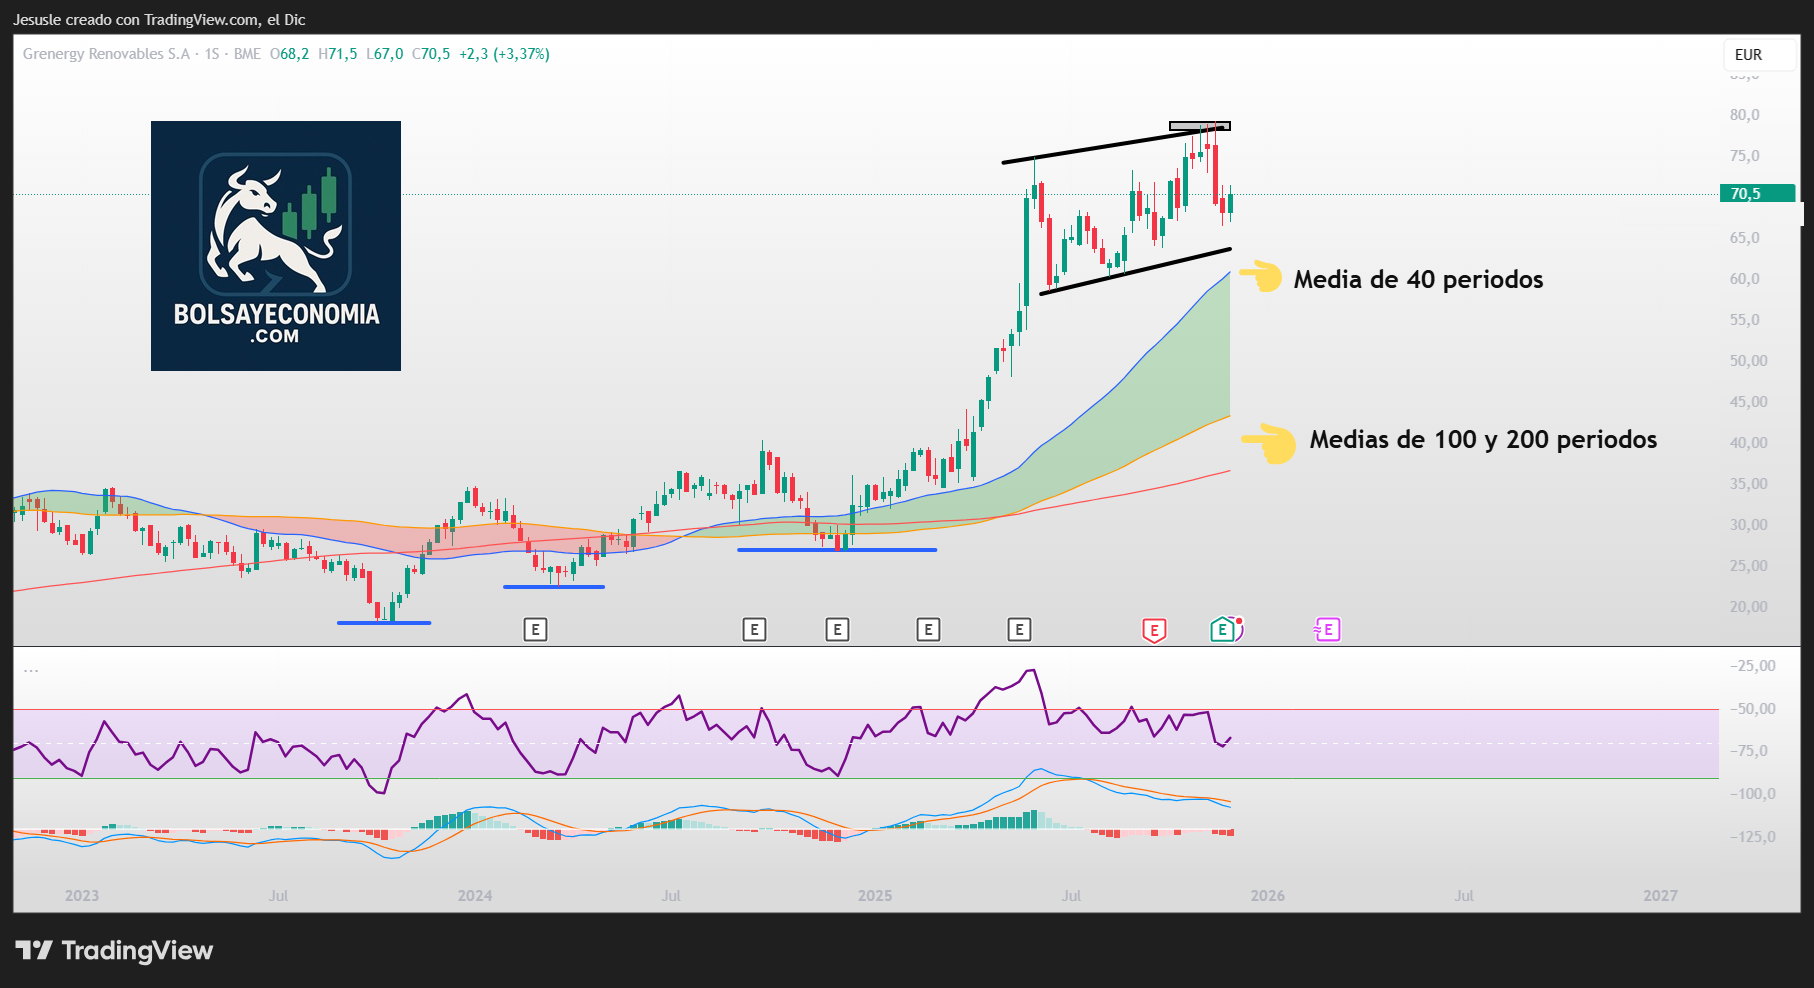Viewport: 1814px width, 988px height.
Task: Click the TradingView logo at bottom left
Action: tap(114, 950)
